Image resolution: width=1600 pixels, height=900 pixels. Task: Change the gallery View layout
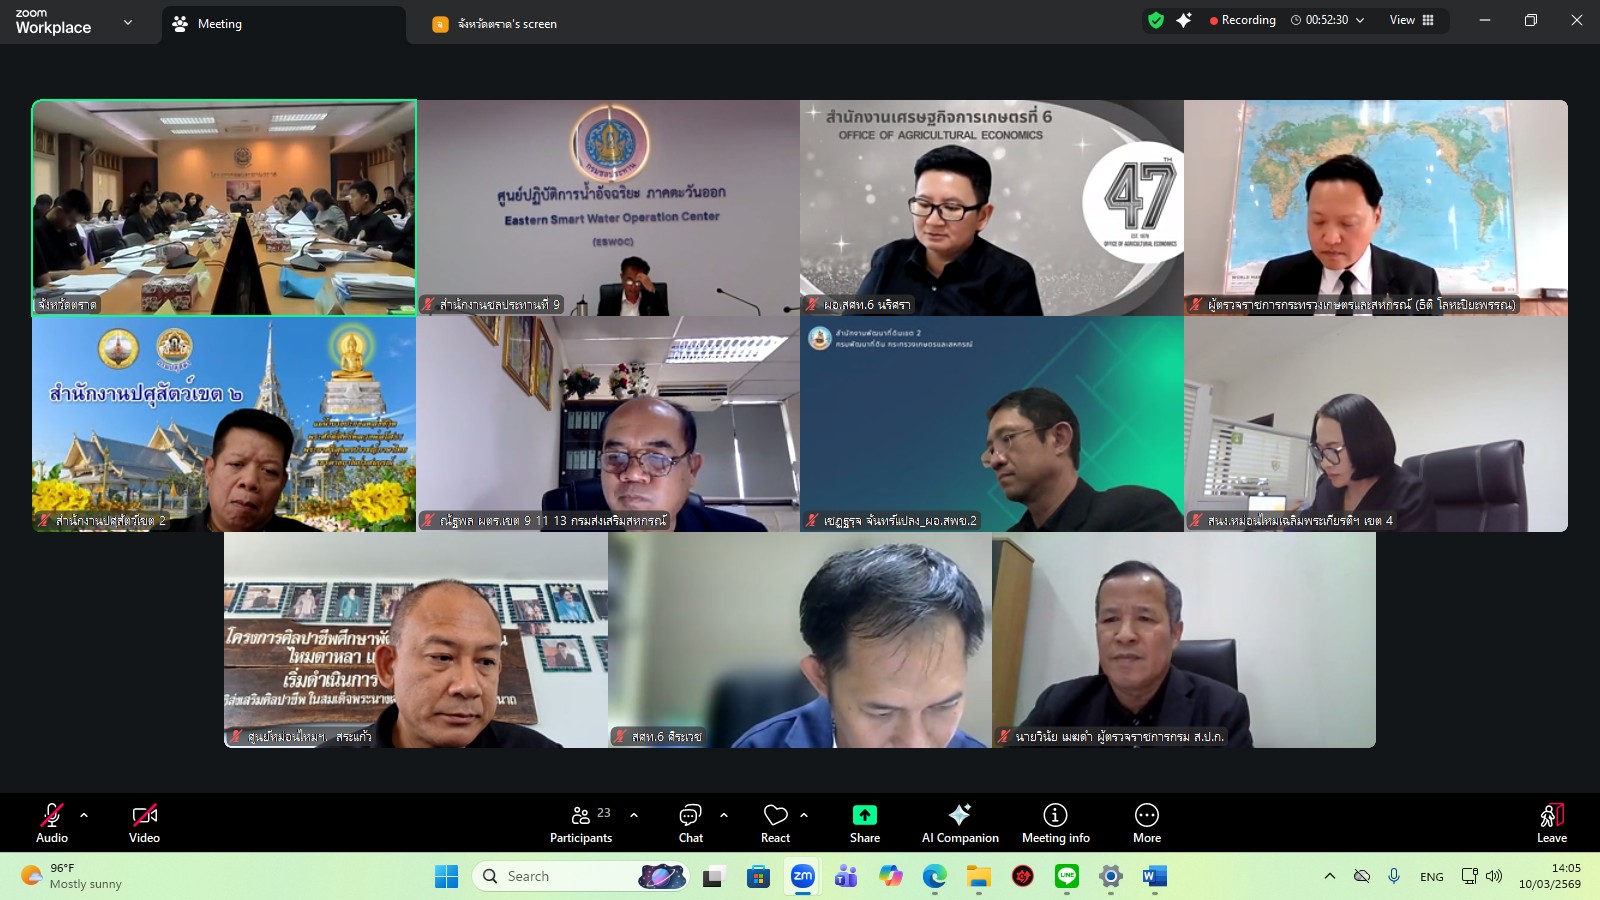point(1411,19)
